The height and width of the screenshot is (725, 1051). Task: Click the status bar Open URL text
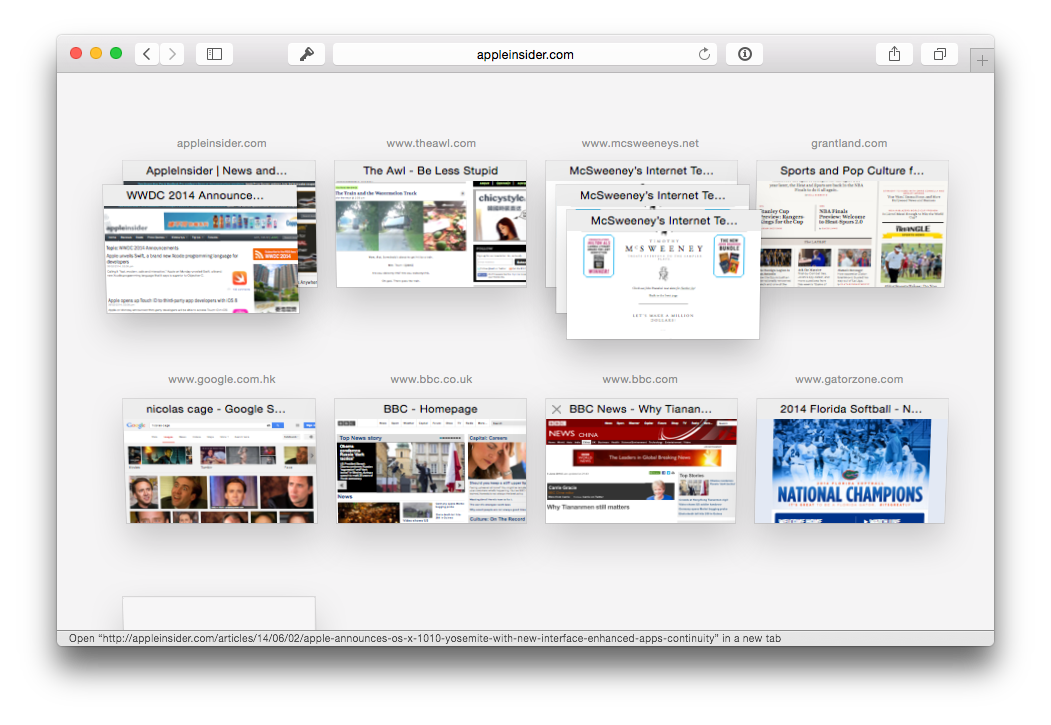tap(425, 639)
